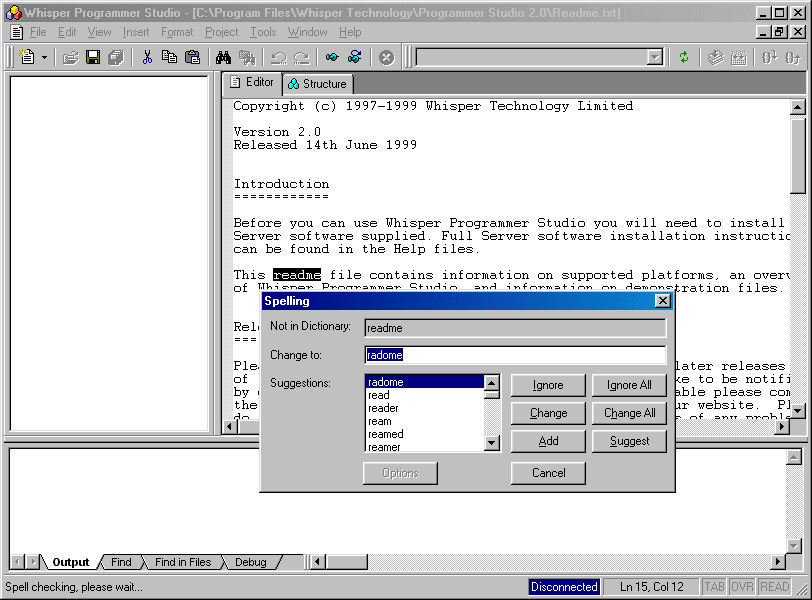Click the Build toolbar icon beside Compile
The image size is (812, 600).
pyautogui.click(x=738, y=57)
